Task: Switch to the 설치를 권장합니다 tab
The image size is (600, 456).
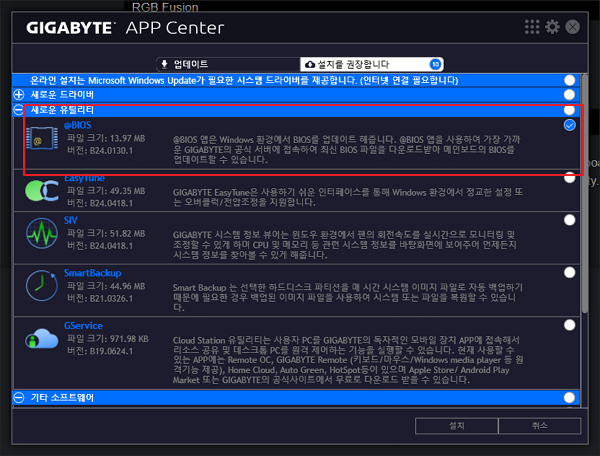Action: coord(372,64)
